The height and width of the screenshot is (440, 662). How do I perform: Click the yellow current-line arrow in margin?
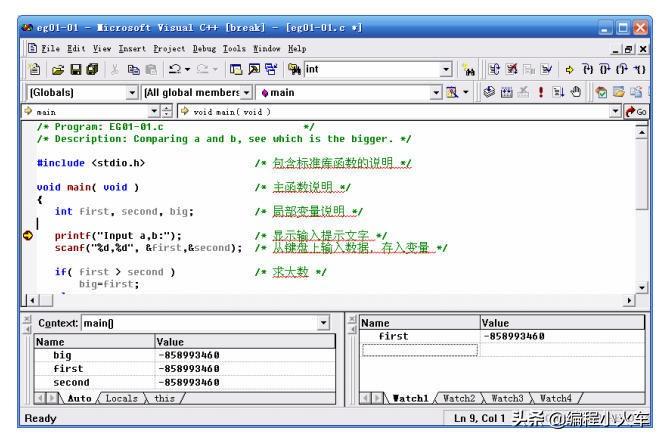click(28, 236)
